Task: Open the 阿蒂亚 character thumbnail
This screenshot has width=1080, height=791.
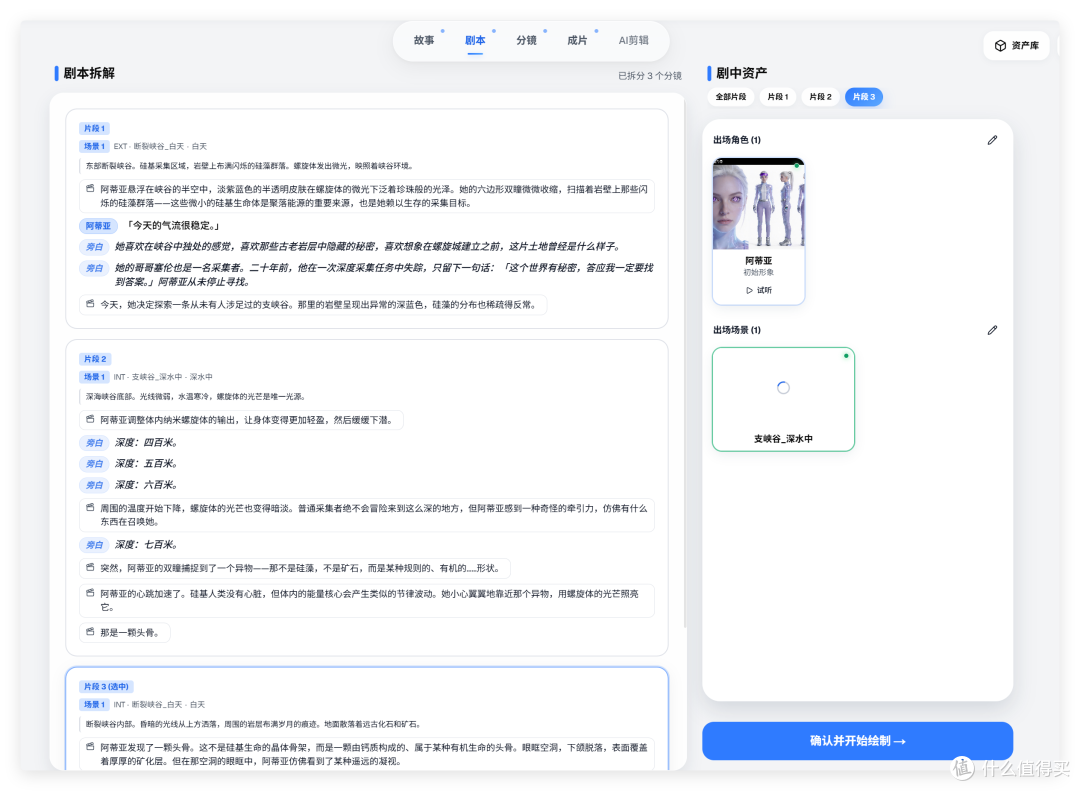Action: [758, 204]
